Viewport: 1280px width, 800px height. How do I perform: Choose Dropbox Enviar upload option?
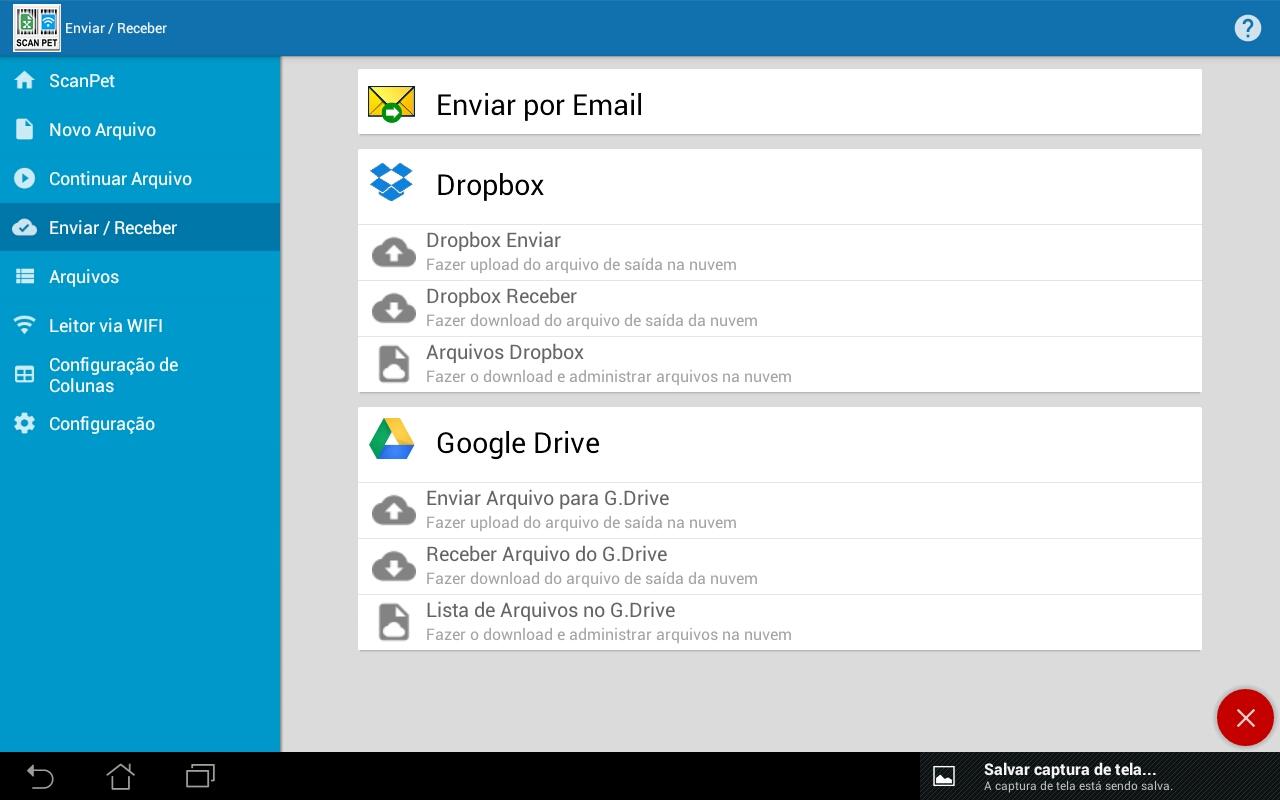779,252
